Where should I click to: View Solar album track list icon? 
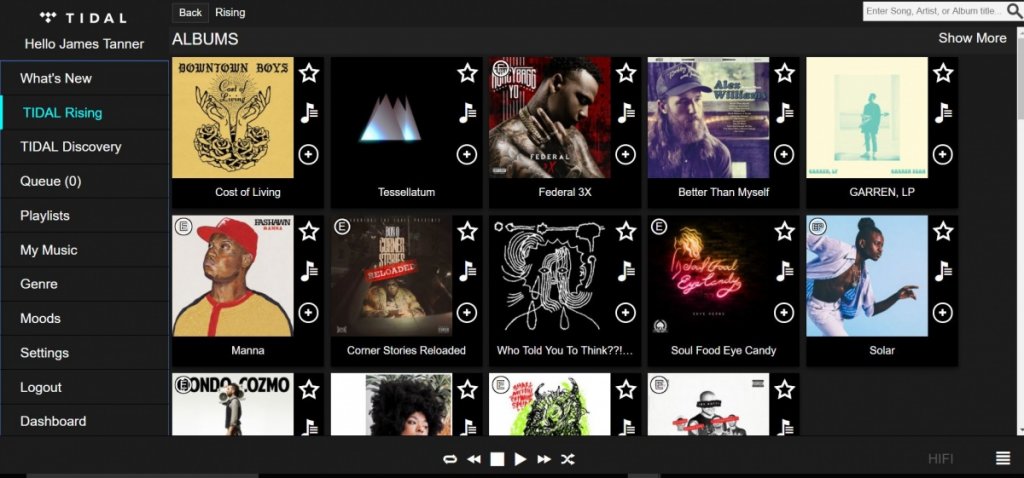(x=942, y=271)
